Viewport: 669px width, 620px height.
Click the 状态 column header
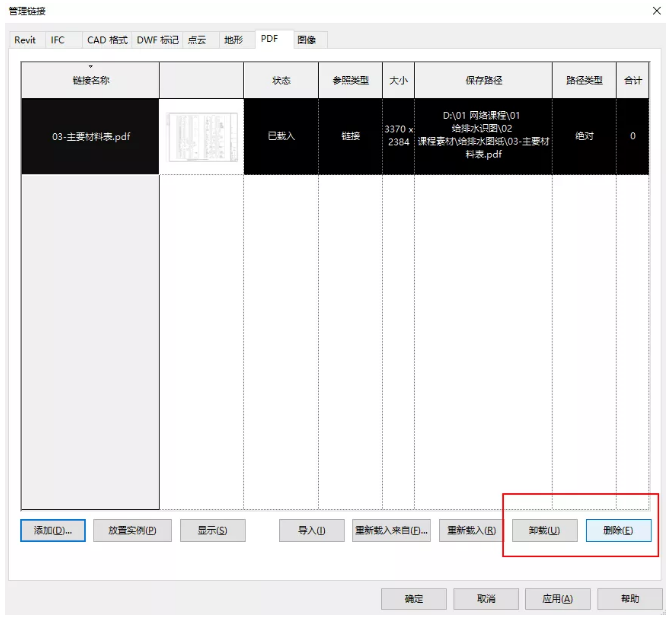(281, 80)
